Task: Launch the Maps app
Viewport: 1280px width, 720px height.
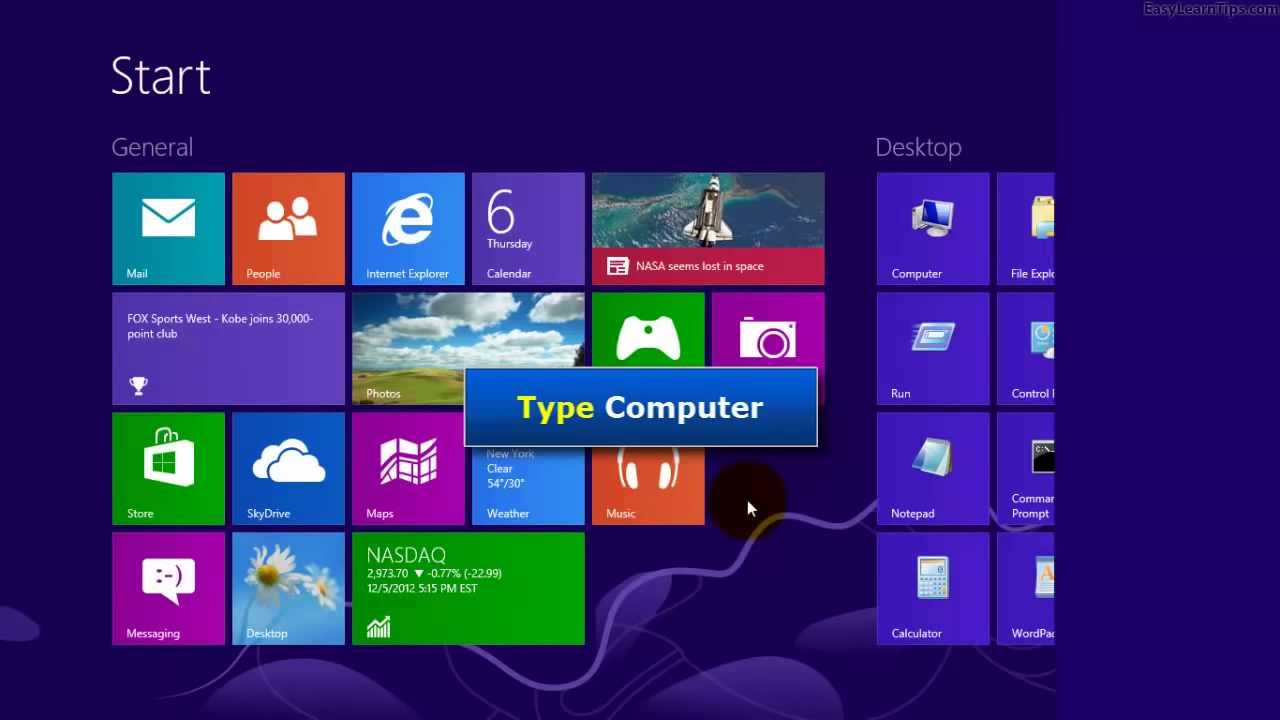Action: (x=408, y=468)
